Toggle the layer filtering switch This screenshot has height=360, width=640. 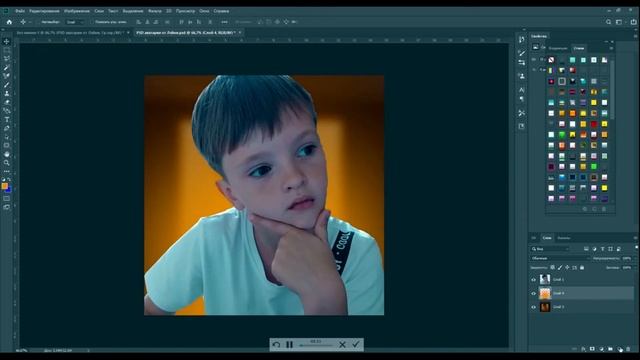click(636, 248)
